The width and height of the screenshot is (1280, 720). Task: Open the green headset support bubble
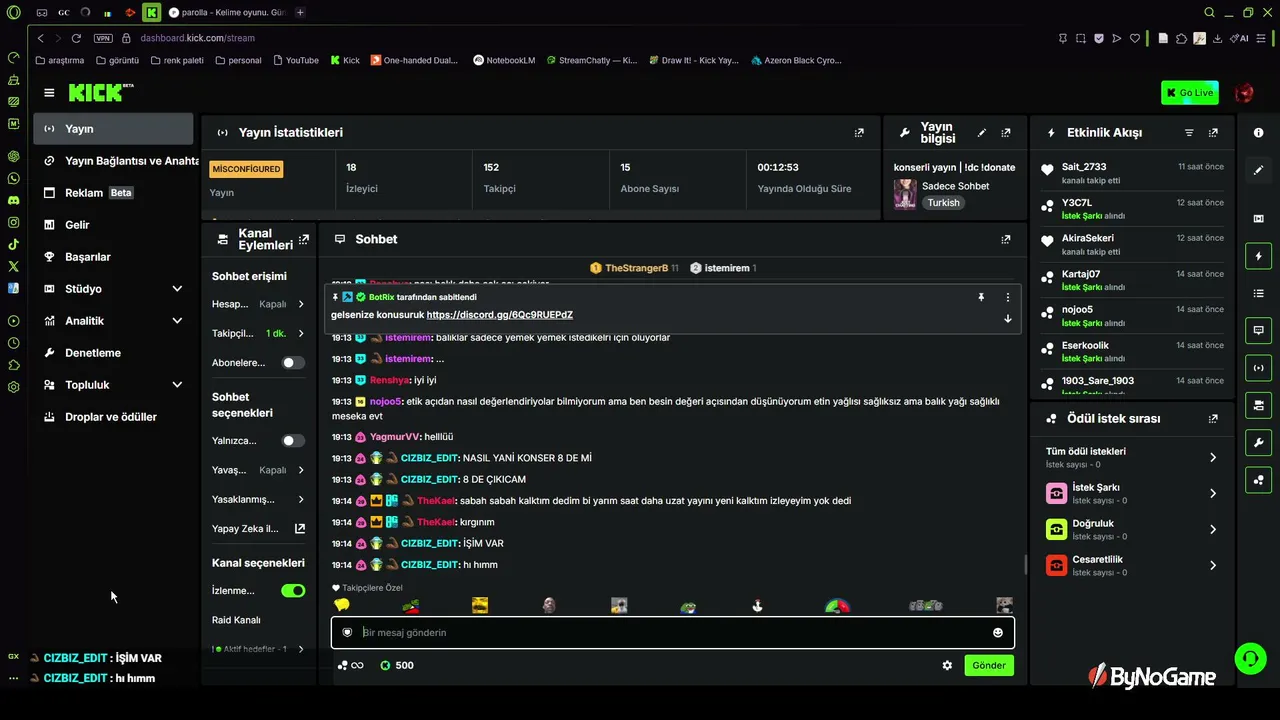coord(1250,658)
